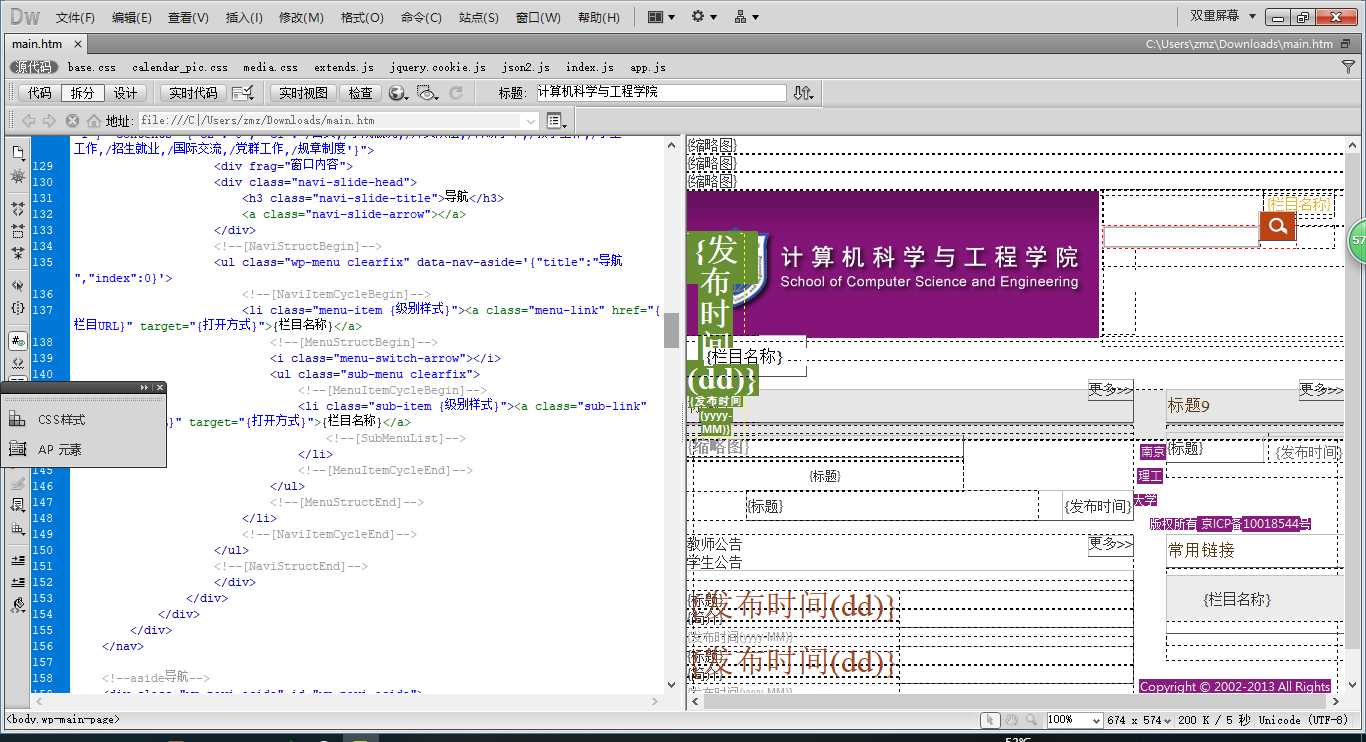Select the Select tool in status bar
Viewport: 1366px width, 742px height.
(989, 720)
